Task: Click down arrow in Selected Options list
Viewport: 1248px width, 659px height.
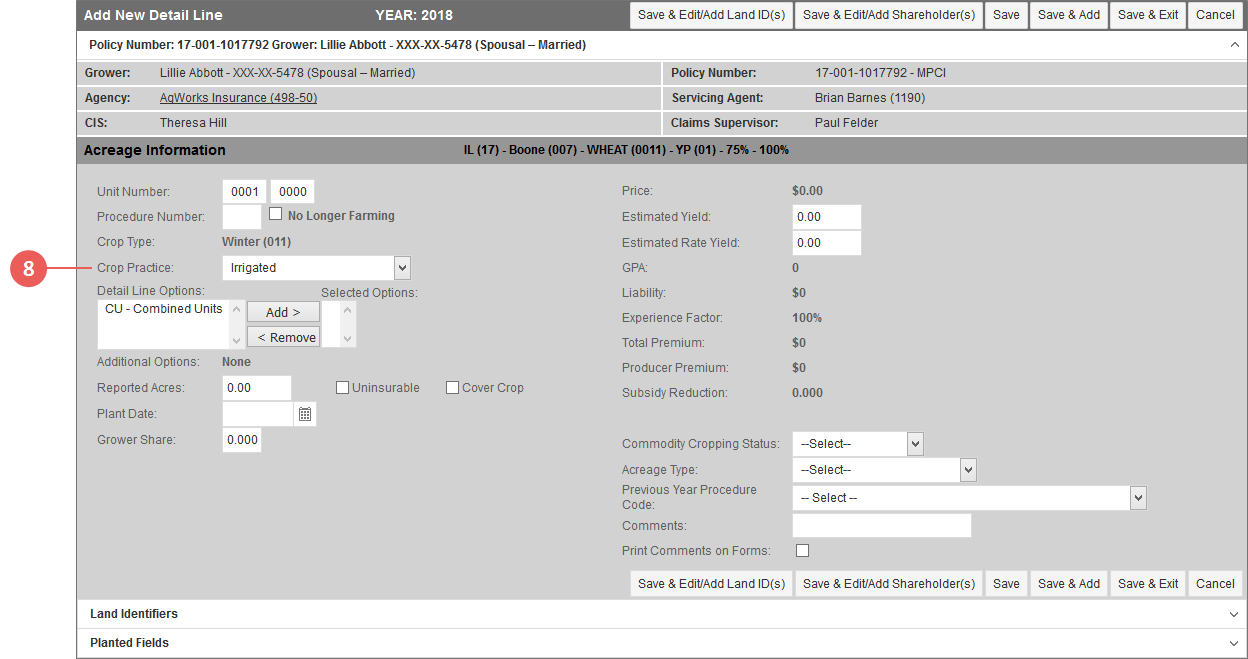Action: (x=348, y=338)
